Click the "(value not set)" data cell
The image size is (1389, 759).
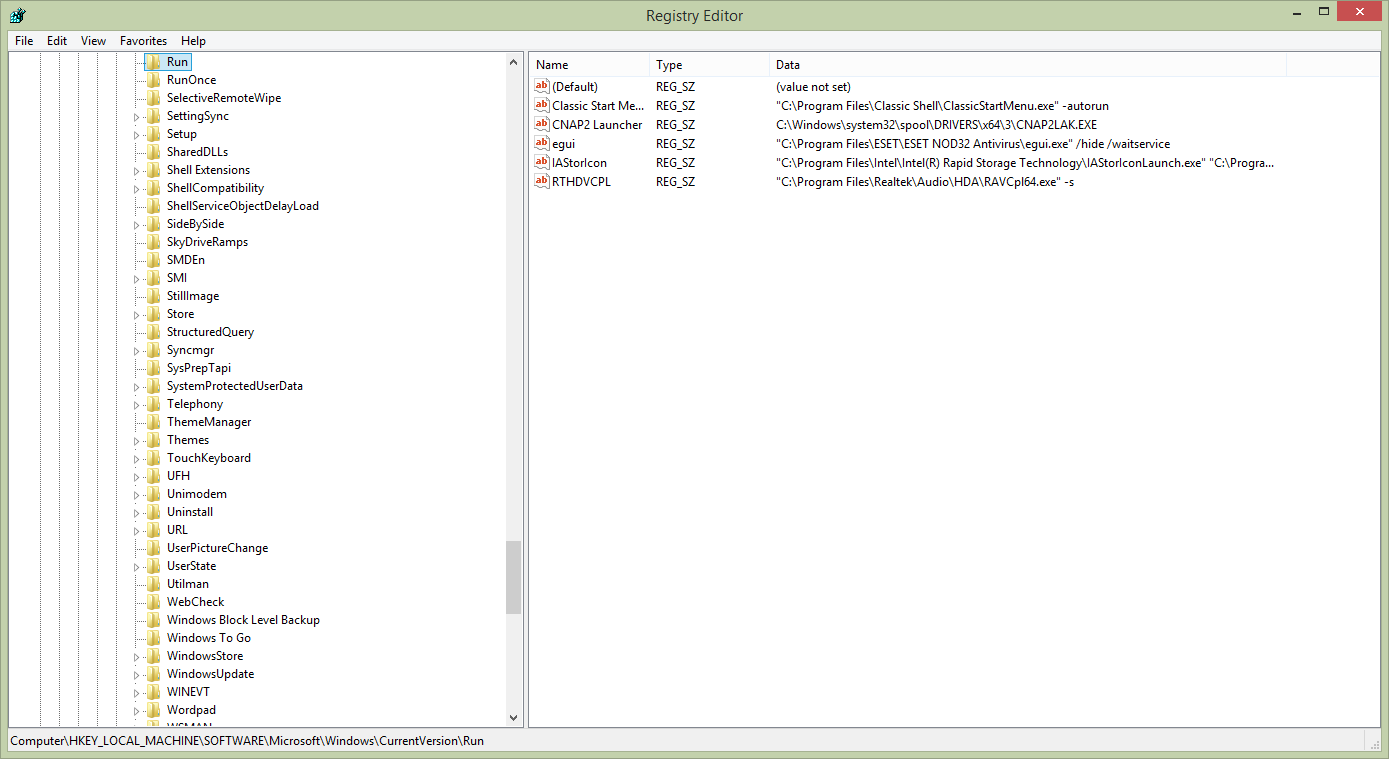coord(813,87)
